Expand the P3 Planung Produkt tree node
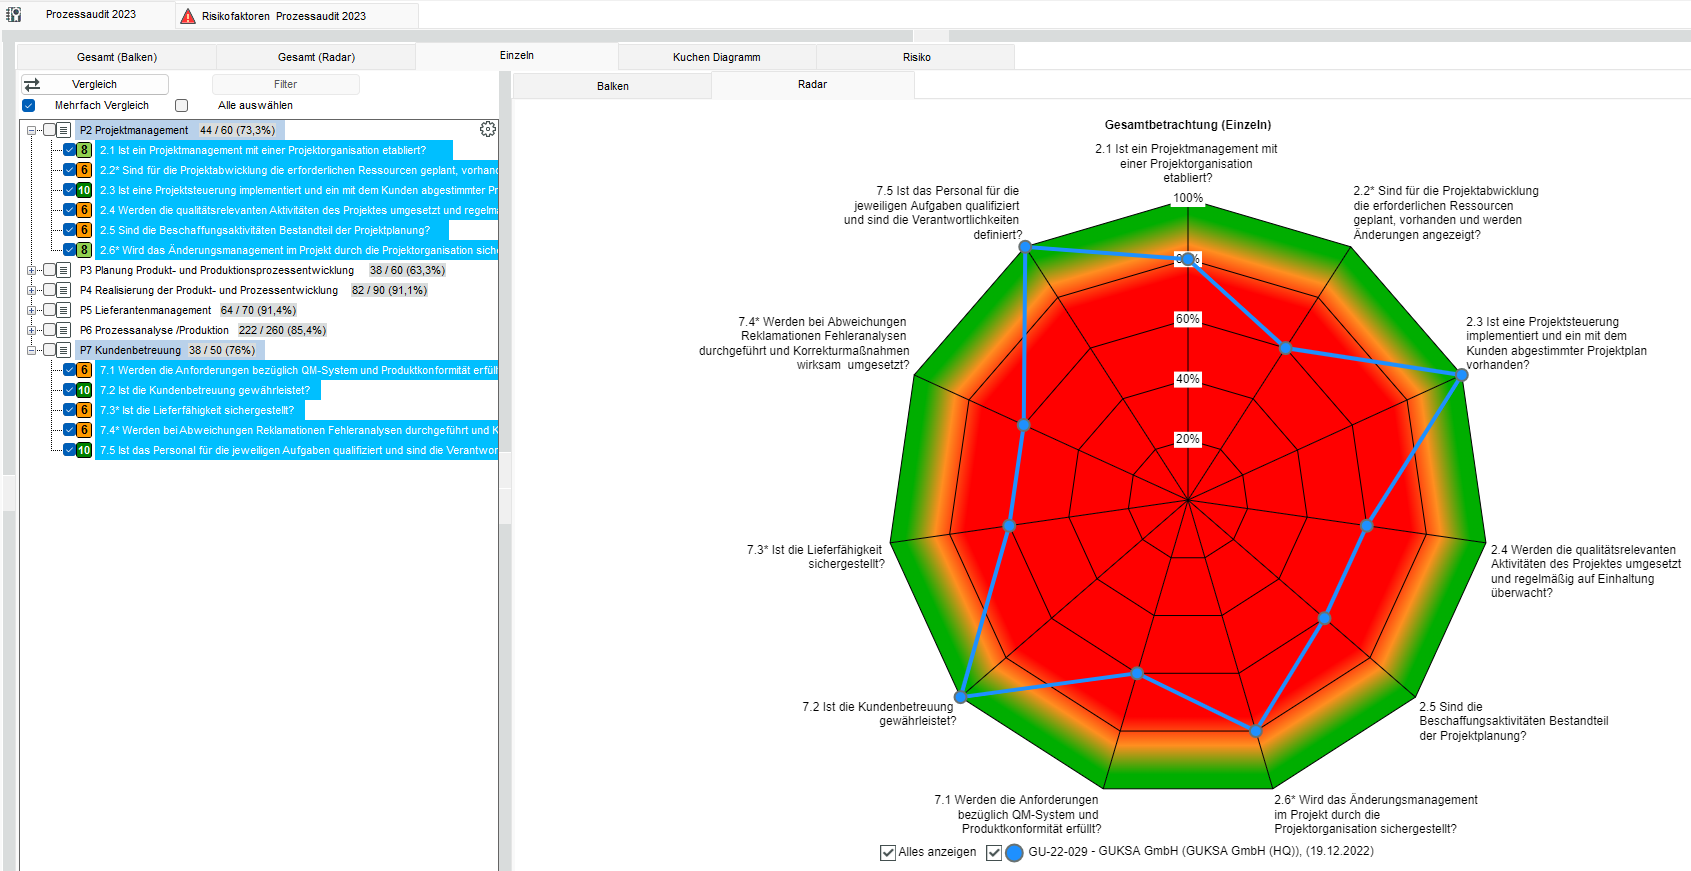The width and height of the screenshot is (1691, 871). pos(32,270)
